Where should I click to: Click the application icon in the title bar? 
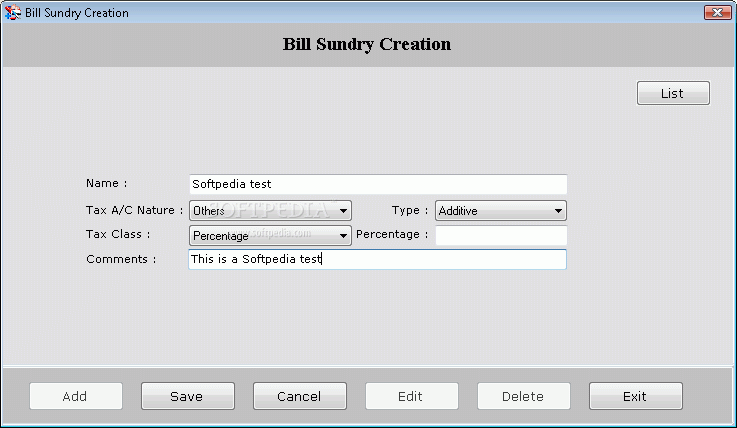13,13
